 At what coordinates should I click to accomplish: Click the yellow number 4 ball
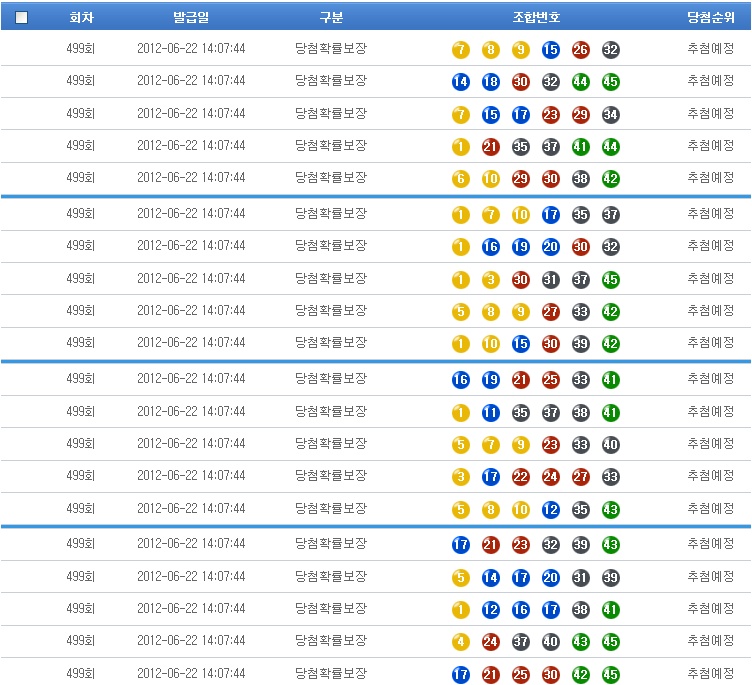coord(461,642)
